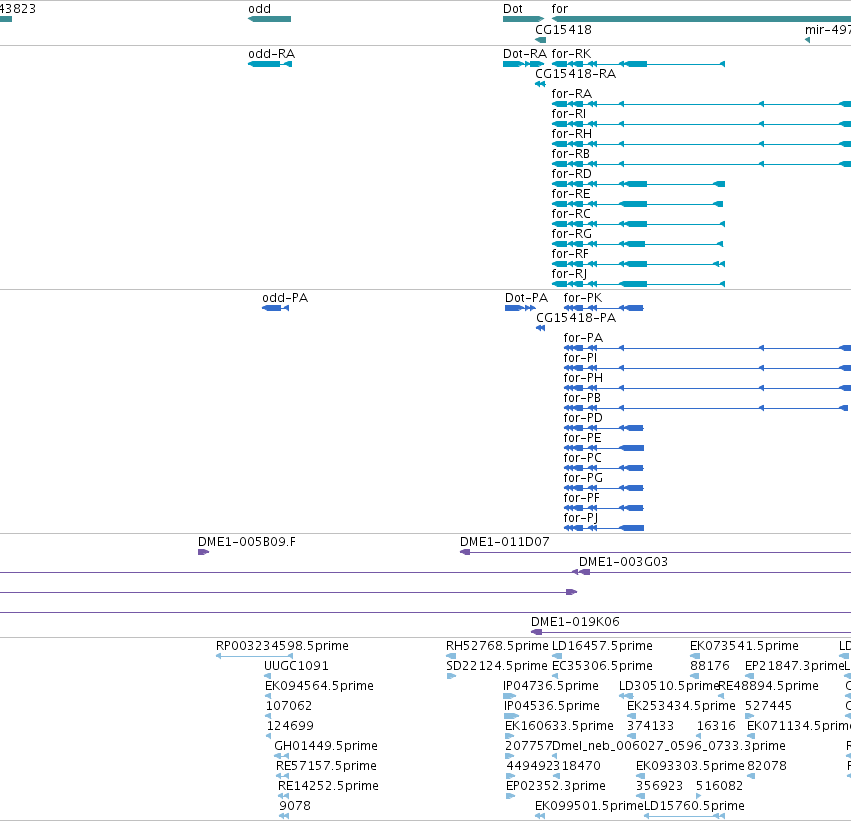Select the DME1-011D07 feature label
This screenshot has width=851, height=821.
pyautogui.click(x=505, y=542)
